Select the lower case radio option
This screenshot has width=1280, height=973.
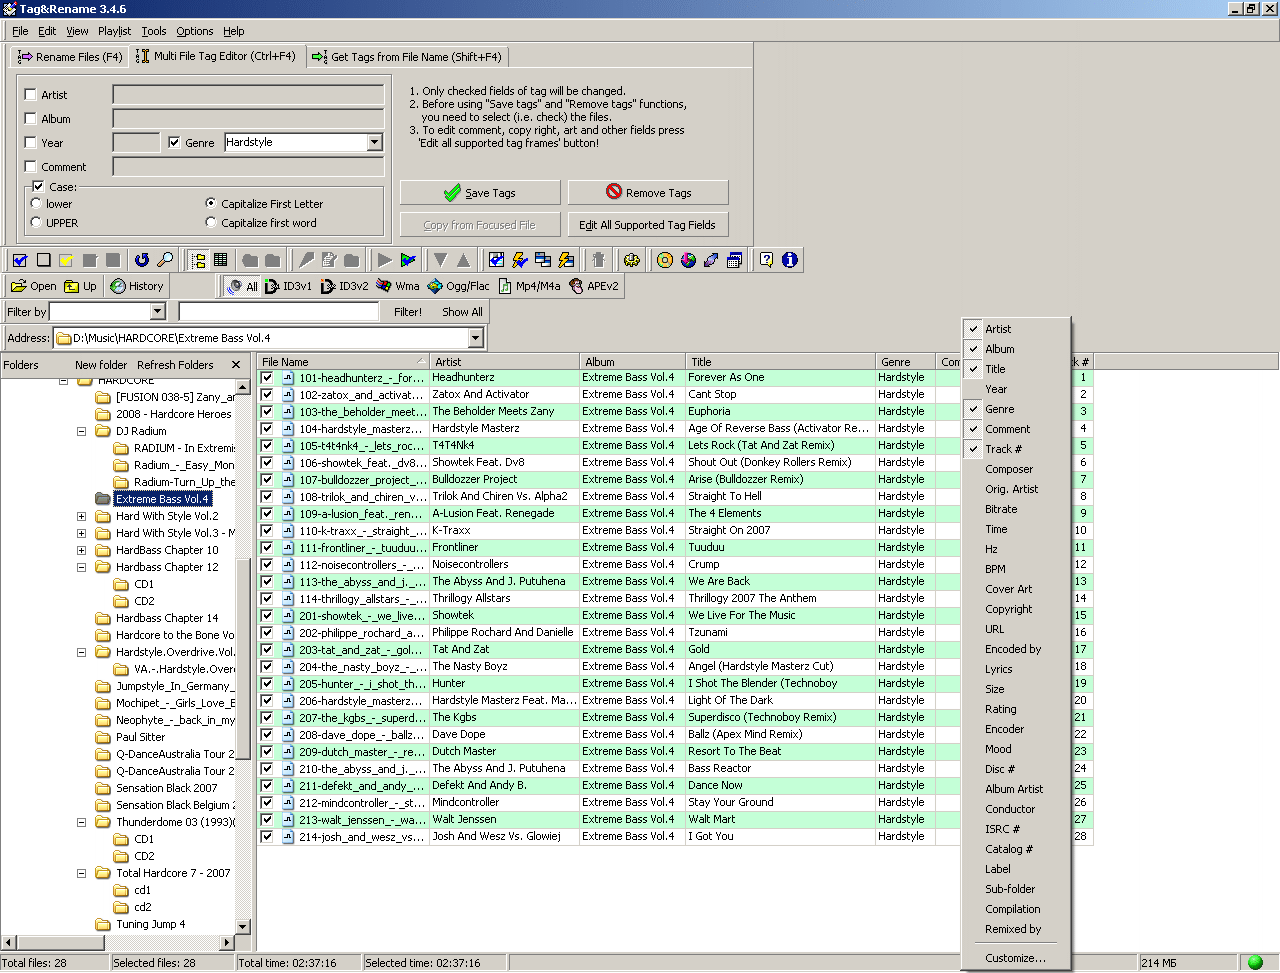click(x=36, y=203)
